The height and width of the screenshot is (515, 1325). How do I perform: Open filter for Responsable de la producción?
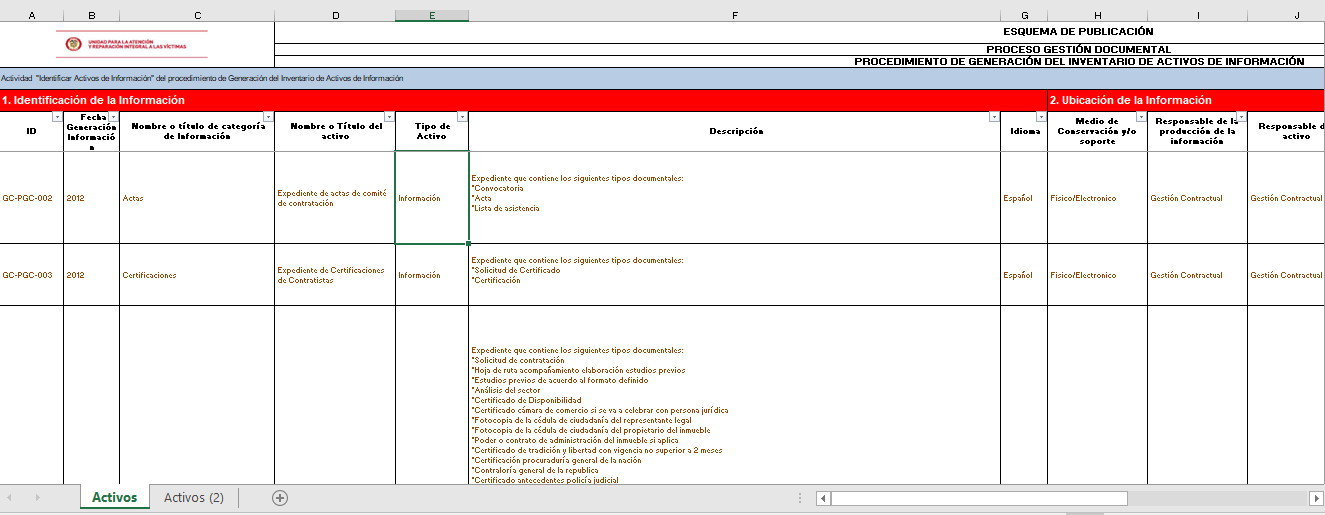click(1240, 117)
